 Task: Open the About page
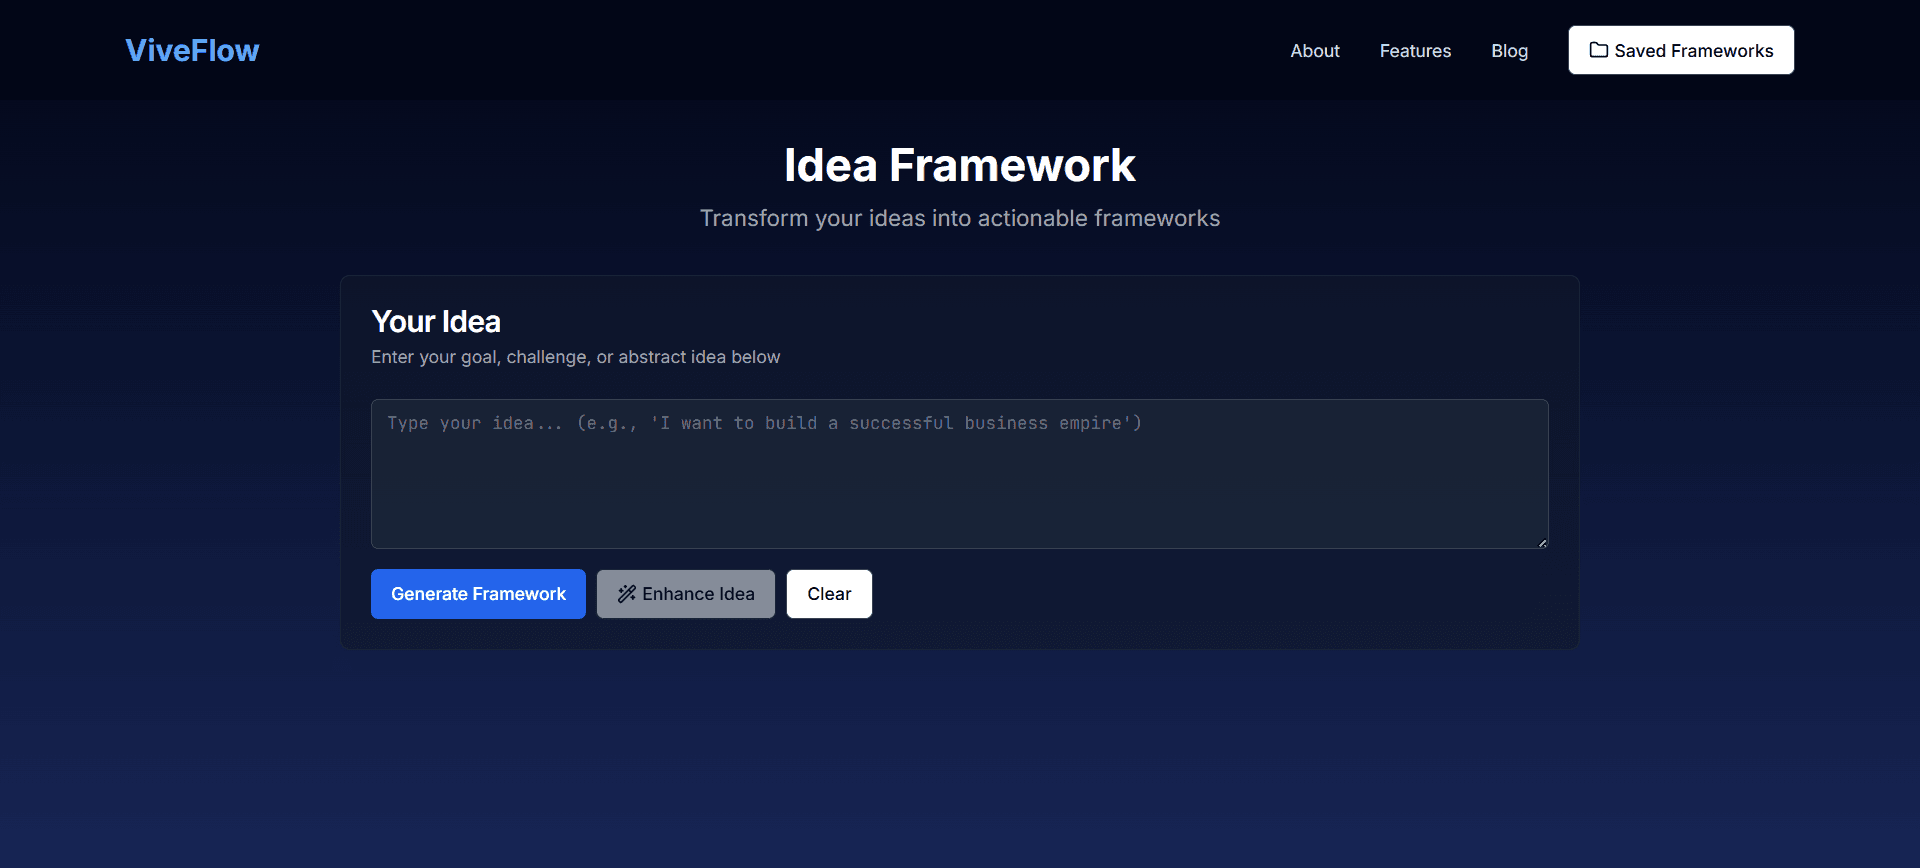pos(1314,51)
